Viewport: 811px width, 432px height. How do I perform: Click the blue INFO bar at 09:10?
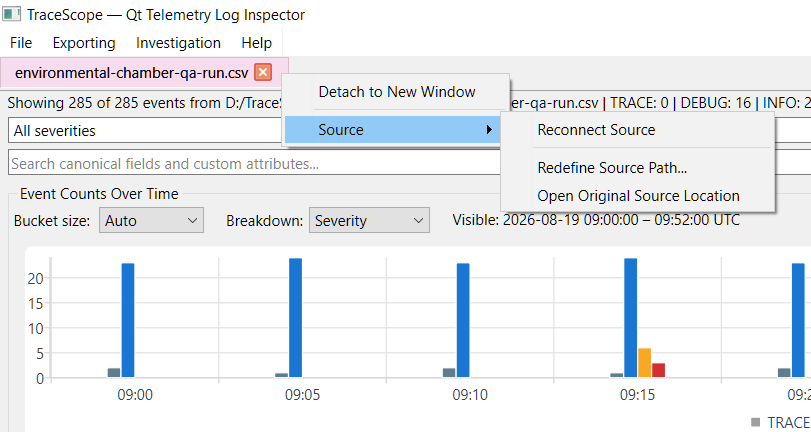tap(463, 320)
